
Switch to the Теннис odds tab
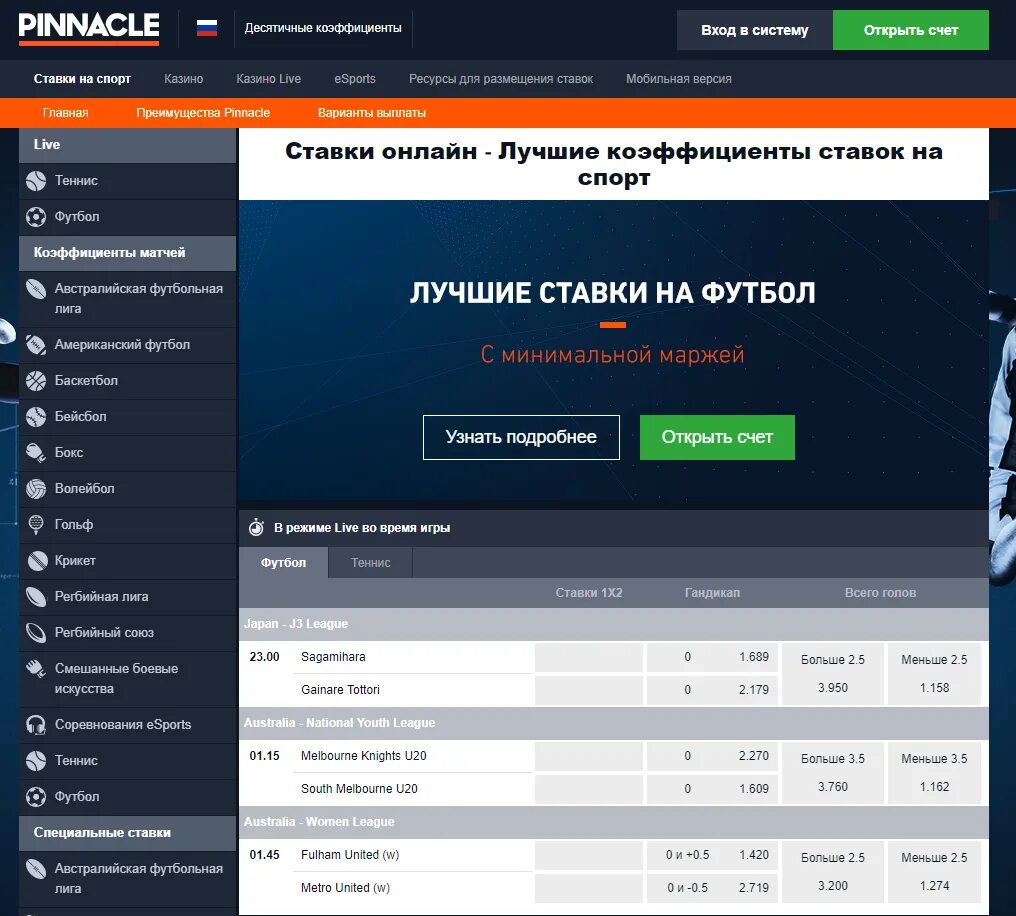[370, 562]
